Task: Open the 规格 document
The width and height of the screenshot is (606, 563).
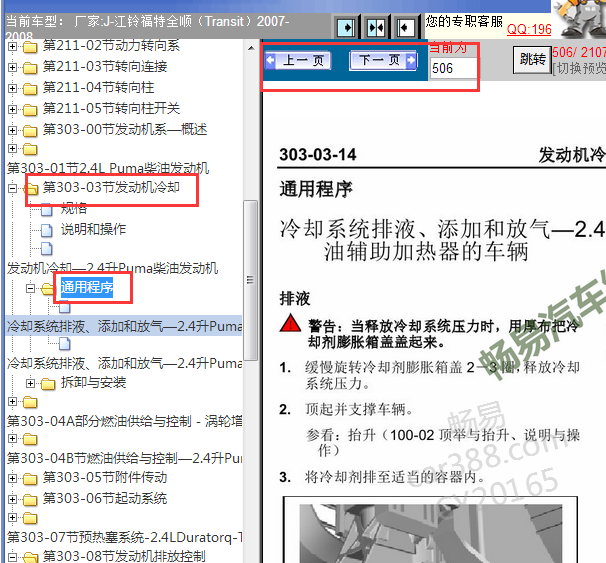Action: 74,208
